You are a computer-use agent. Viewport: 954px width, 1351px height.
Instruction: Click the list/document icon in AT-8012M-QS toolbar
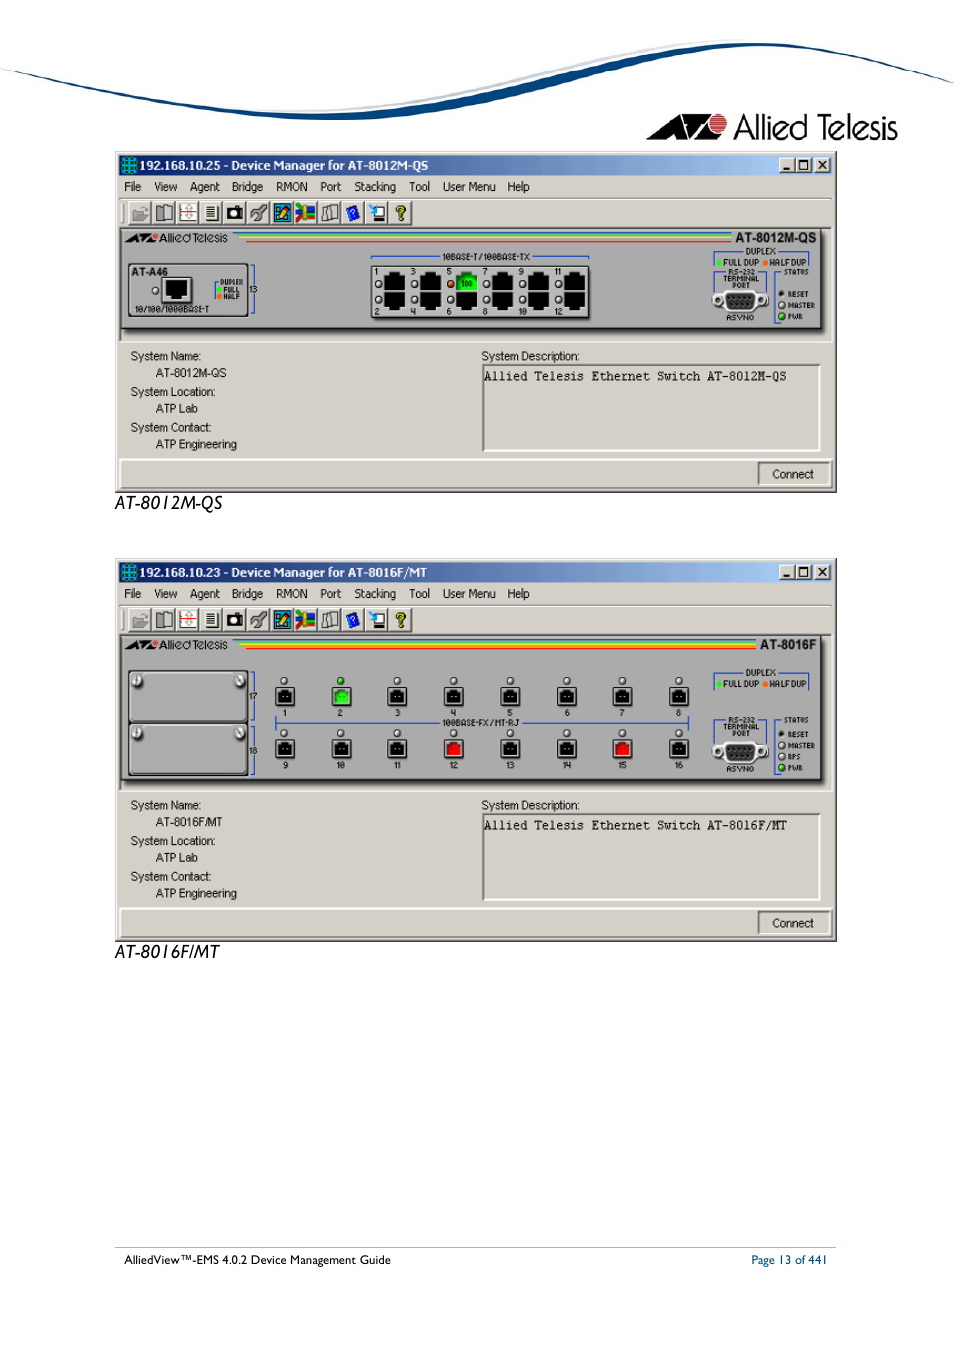coord(211,213)
